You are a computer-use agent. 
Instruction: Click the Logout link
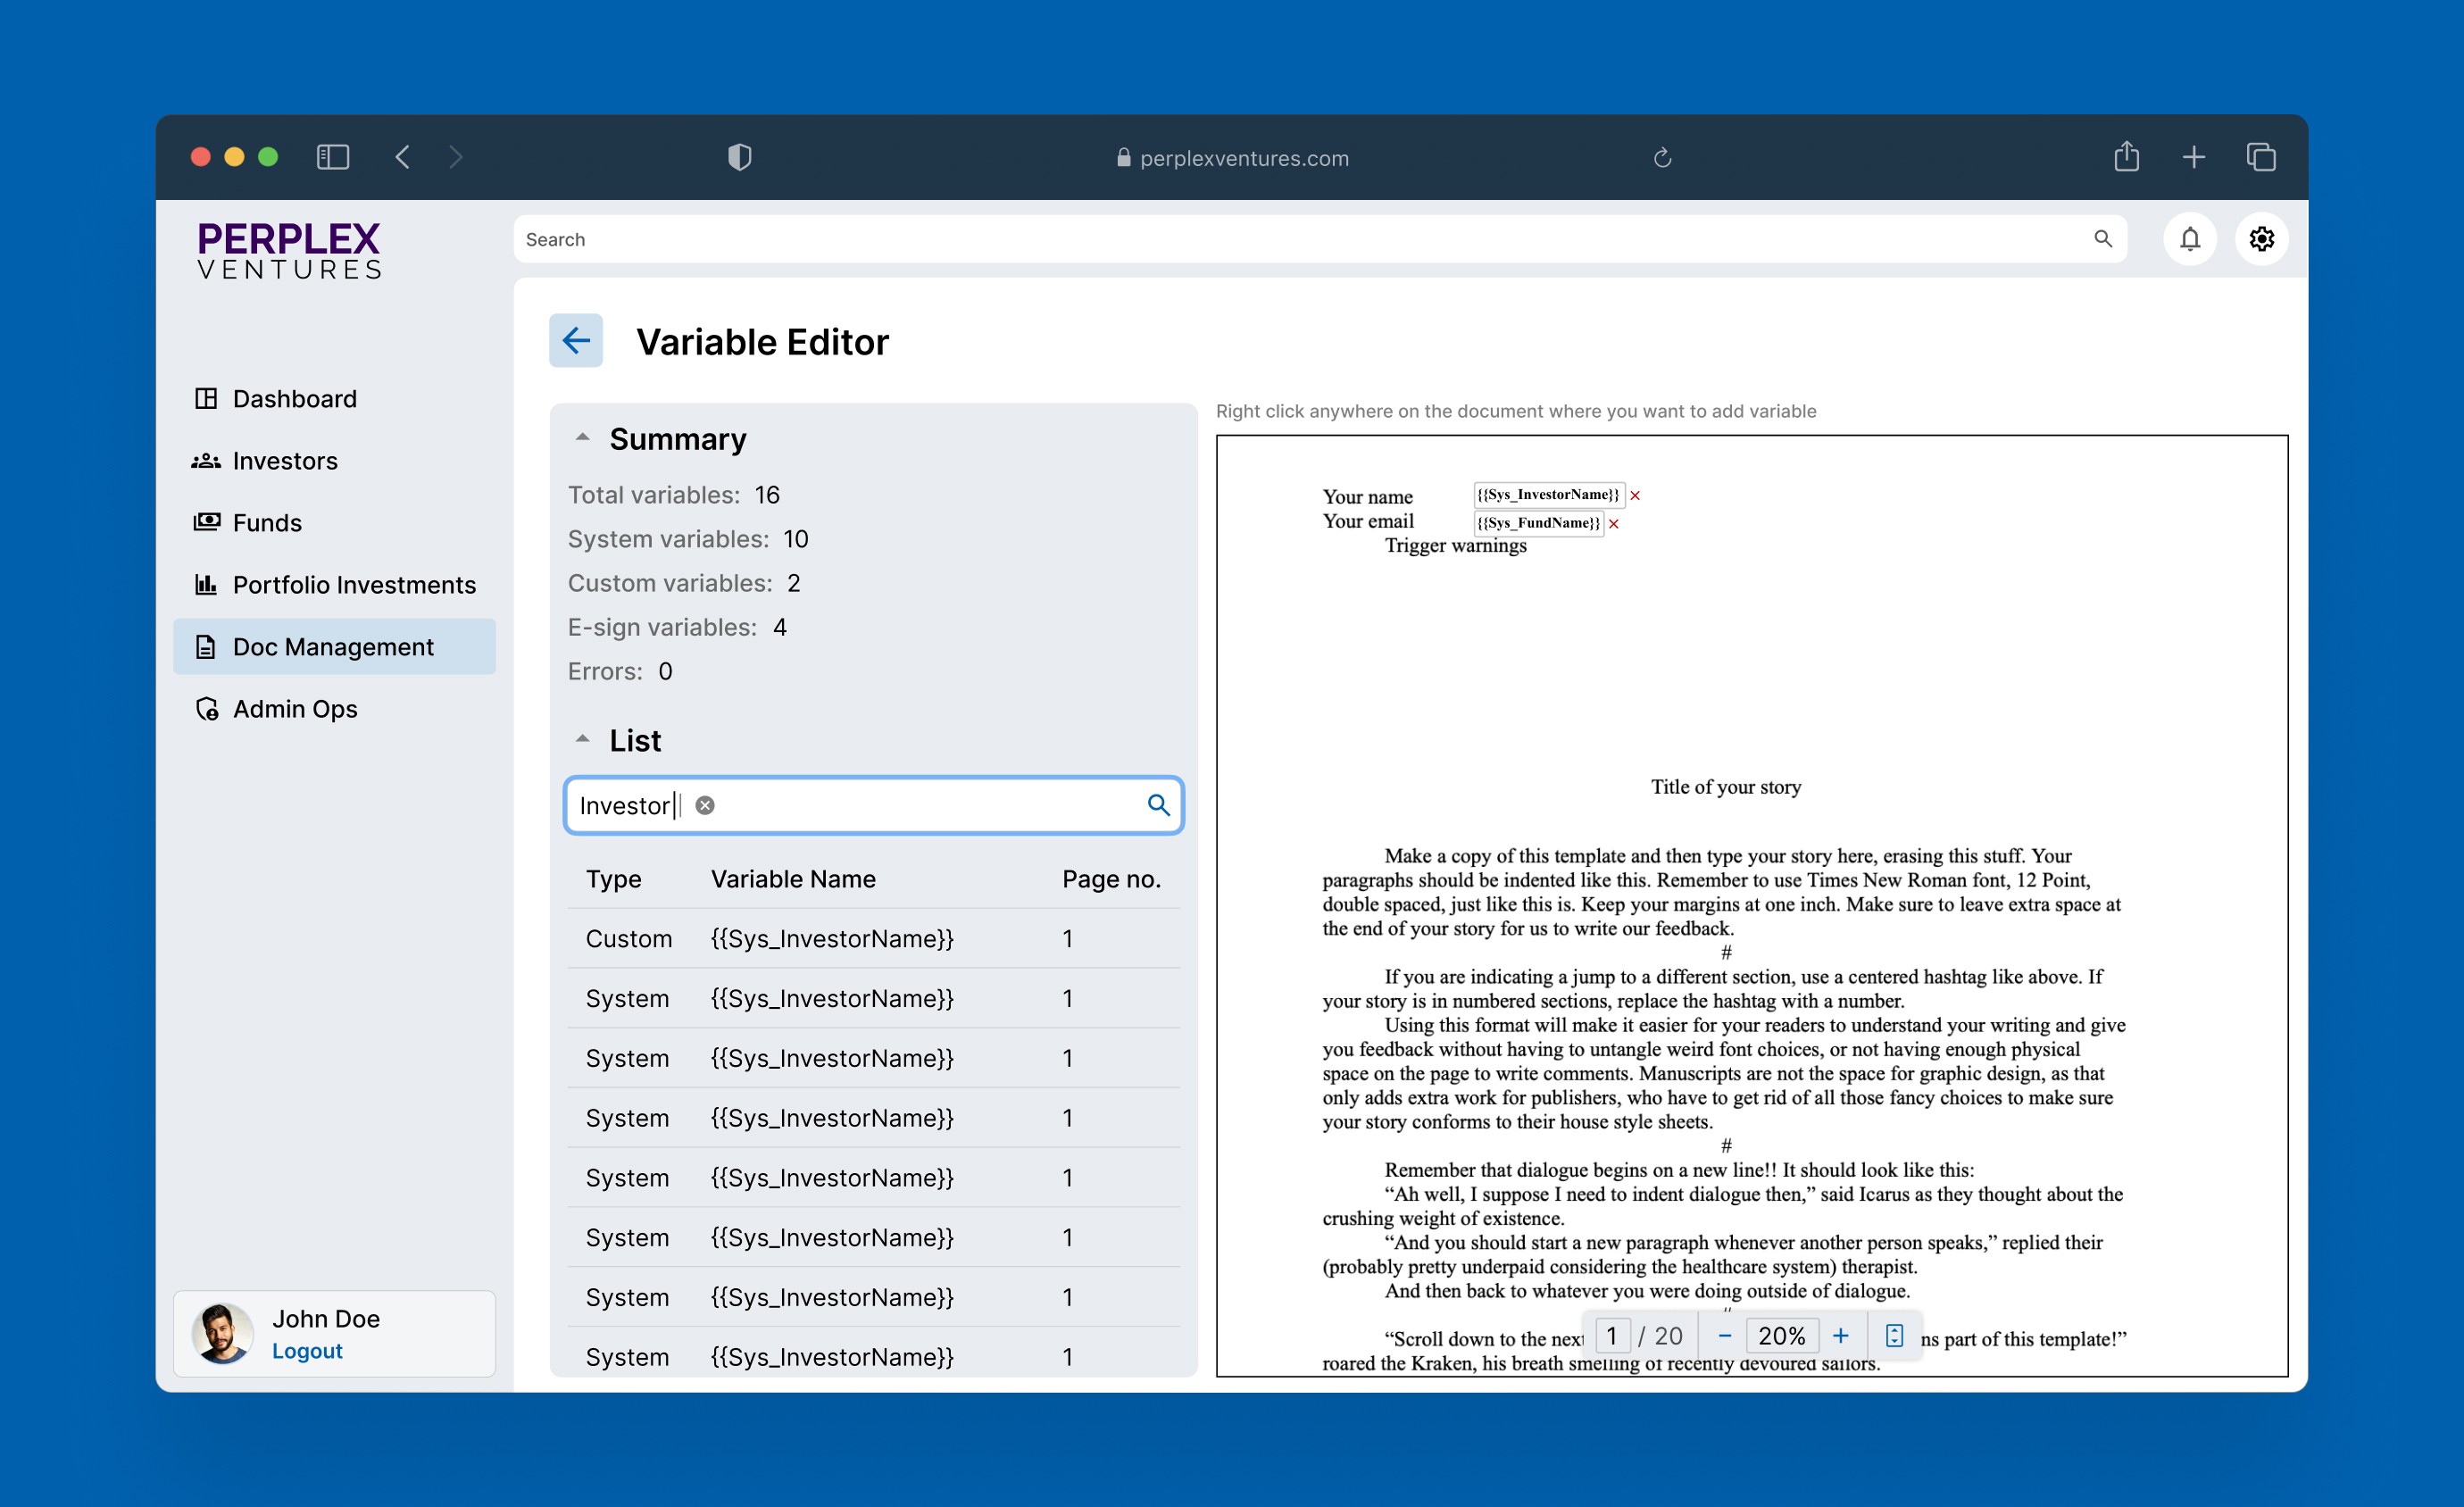[x=307, y=1351]
